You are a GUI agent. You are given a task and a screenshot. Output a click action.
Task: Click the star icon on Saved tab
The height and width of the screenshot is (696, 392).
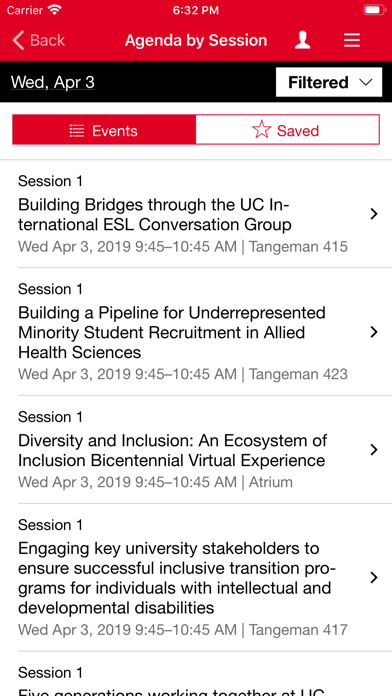[261, 130]
